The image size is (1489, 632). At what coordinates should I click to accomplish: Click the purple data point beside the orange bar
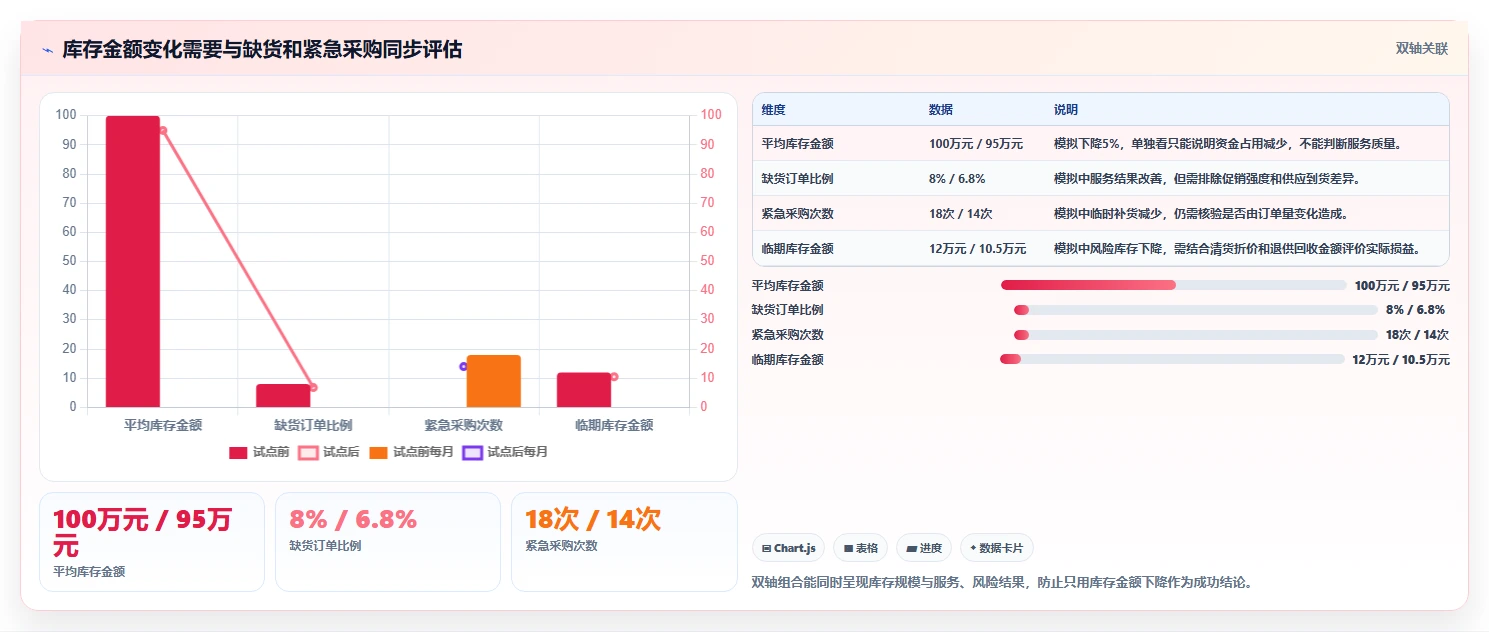click(x=463, y=367)
